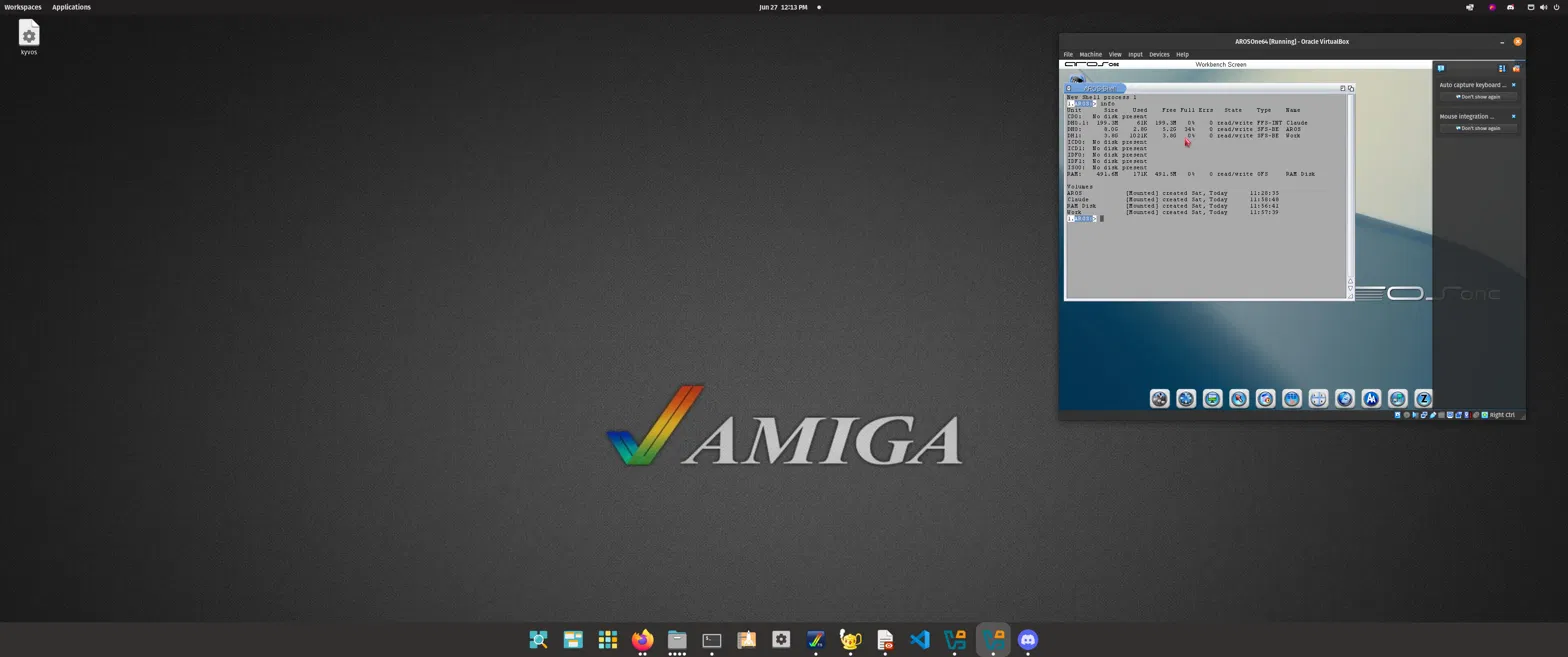Open the Help menu in VirtualBox
The width and height of the screenshot is (1568, 657).
tap(1182, 54)
